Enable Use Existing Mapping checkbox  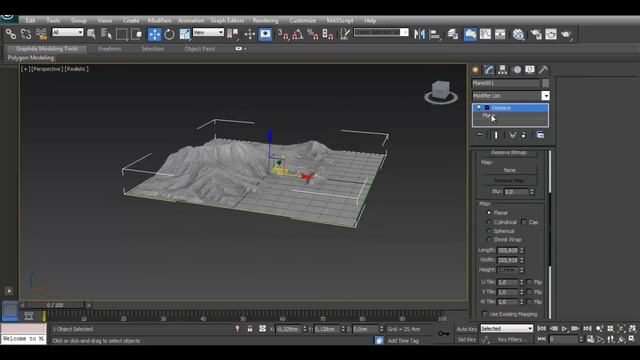coord(484,314)
